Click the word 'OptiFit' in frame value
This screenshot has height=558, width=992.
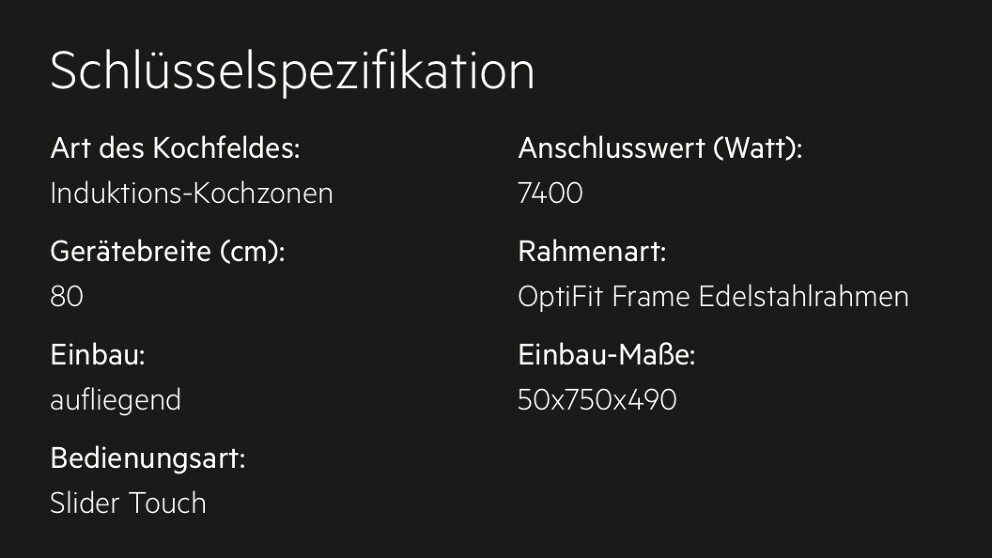click(x=561, y=296)
